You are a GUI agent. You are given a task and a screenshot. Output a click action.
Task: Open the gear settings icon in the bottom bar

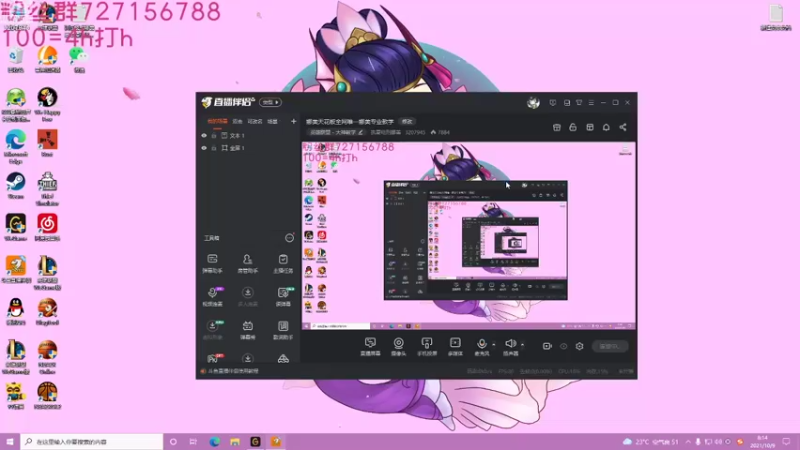579,346
